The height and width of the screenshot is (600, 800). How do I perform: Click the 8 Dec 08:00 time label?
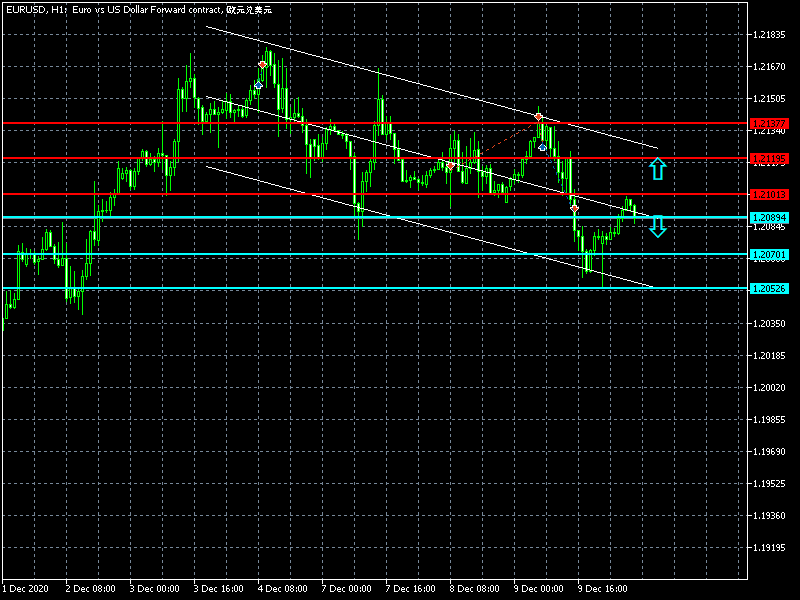coord(474,589)
